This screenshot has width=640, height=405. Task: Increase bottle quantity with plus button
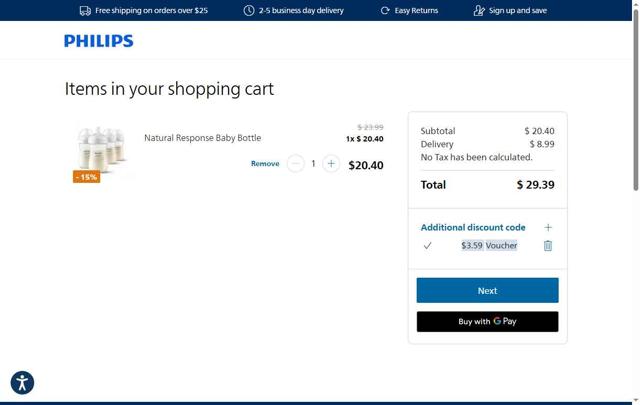pyautogui.click(x=331, y=163)
